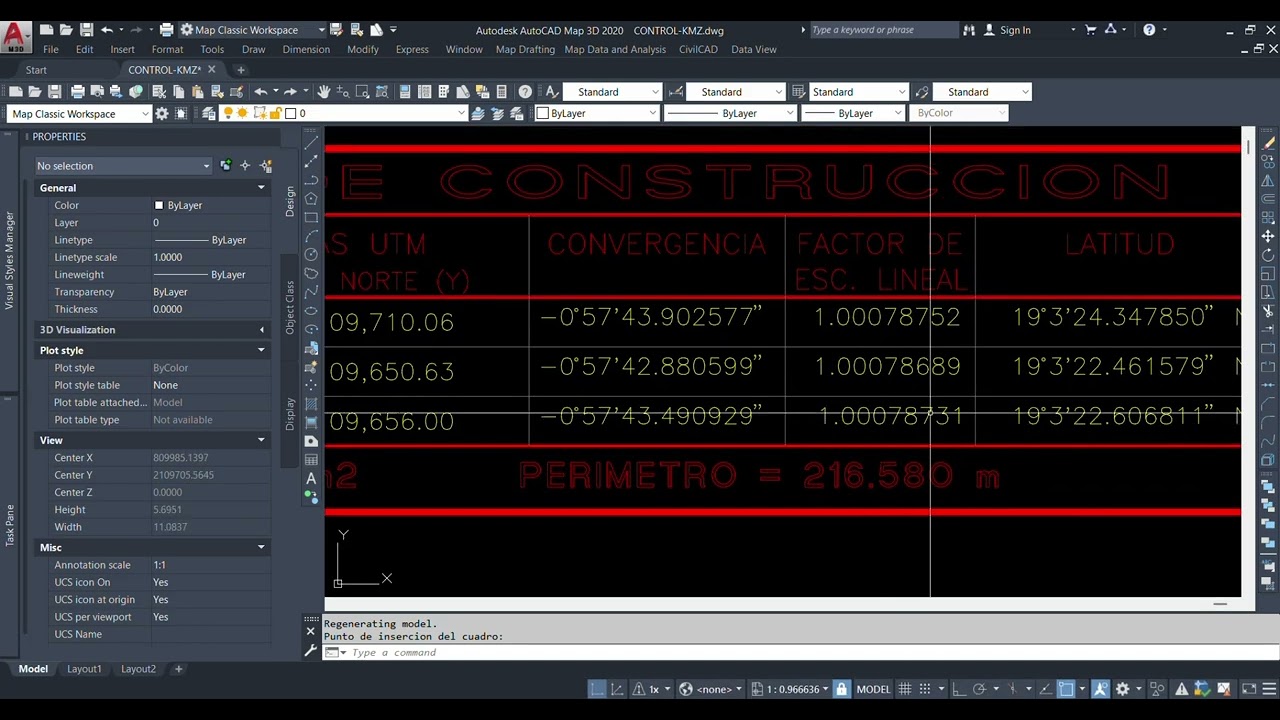Add new drawing tab with plus button
The image size is (1280, 720).
pyautogui.click(x=240, y=70)
